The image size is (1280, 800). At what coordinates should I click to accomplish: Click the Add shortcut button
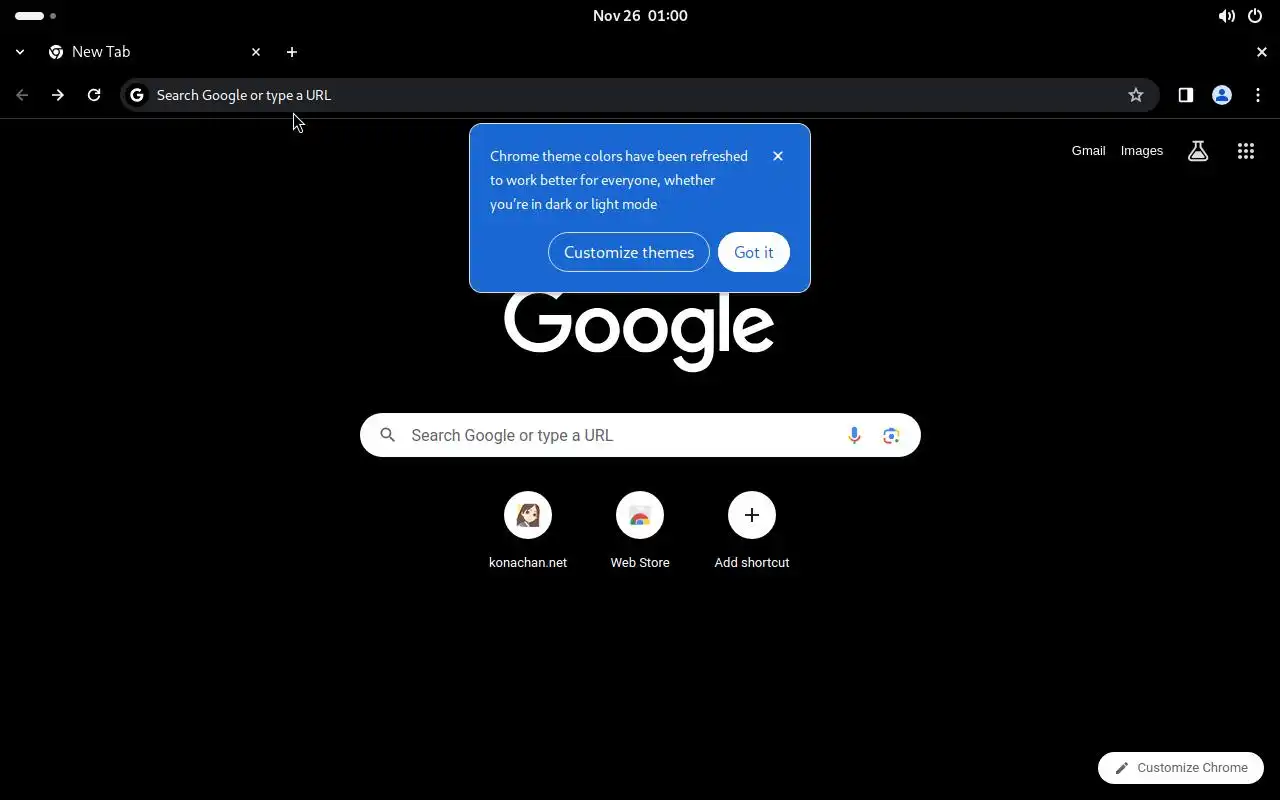click(752, 532)
